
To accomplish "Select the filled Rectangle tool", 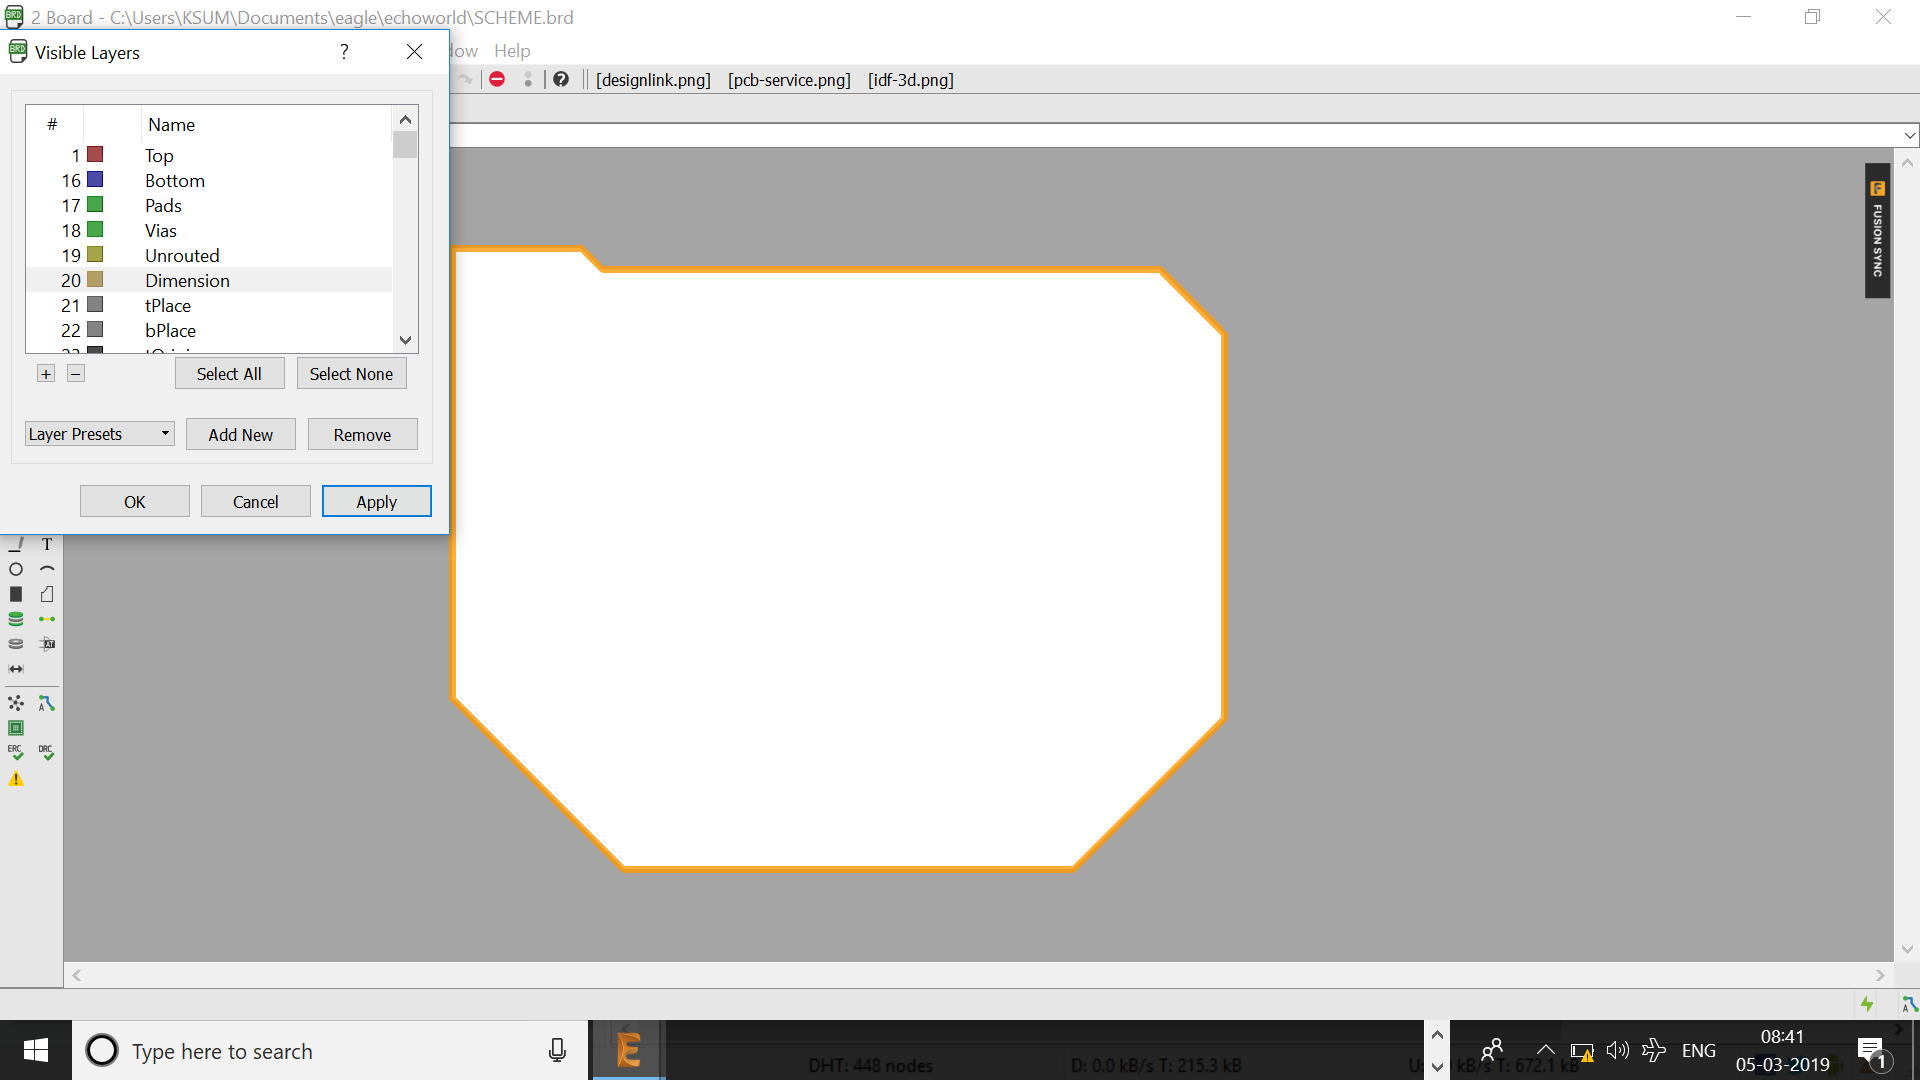I will coord(16,594).
